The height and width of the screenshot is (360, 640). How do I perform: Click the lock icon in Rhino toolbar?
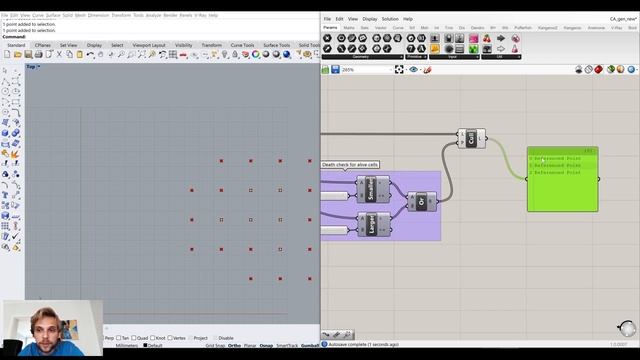point(235,54)
